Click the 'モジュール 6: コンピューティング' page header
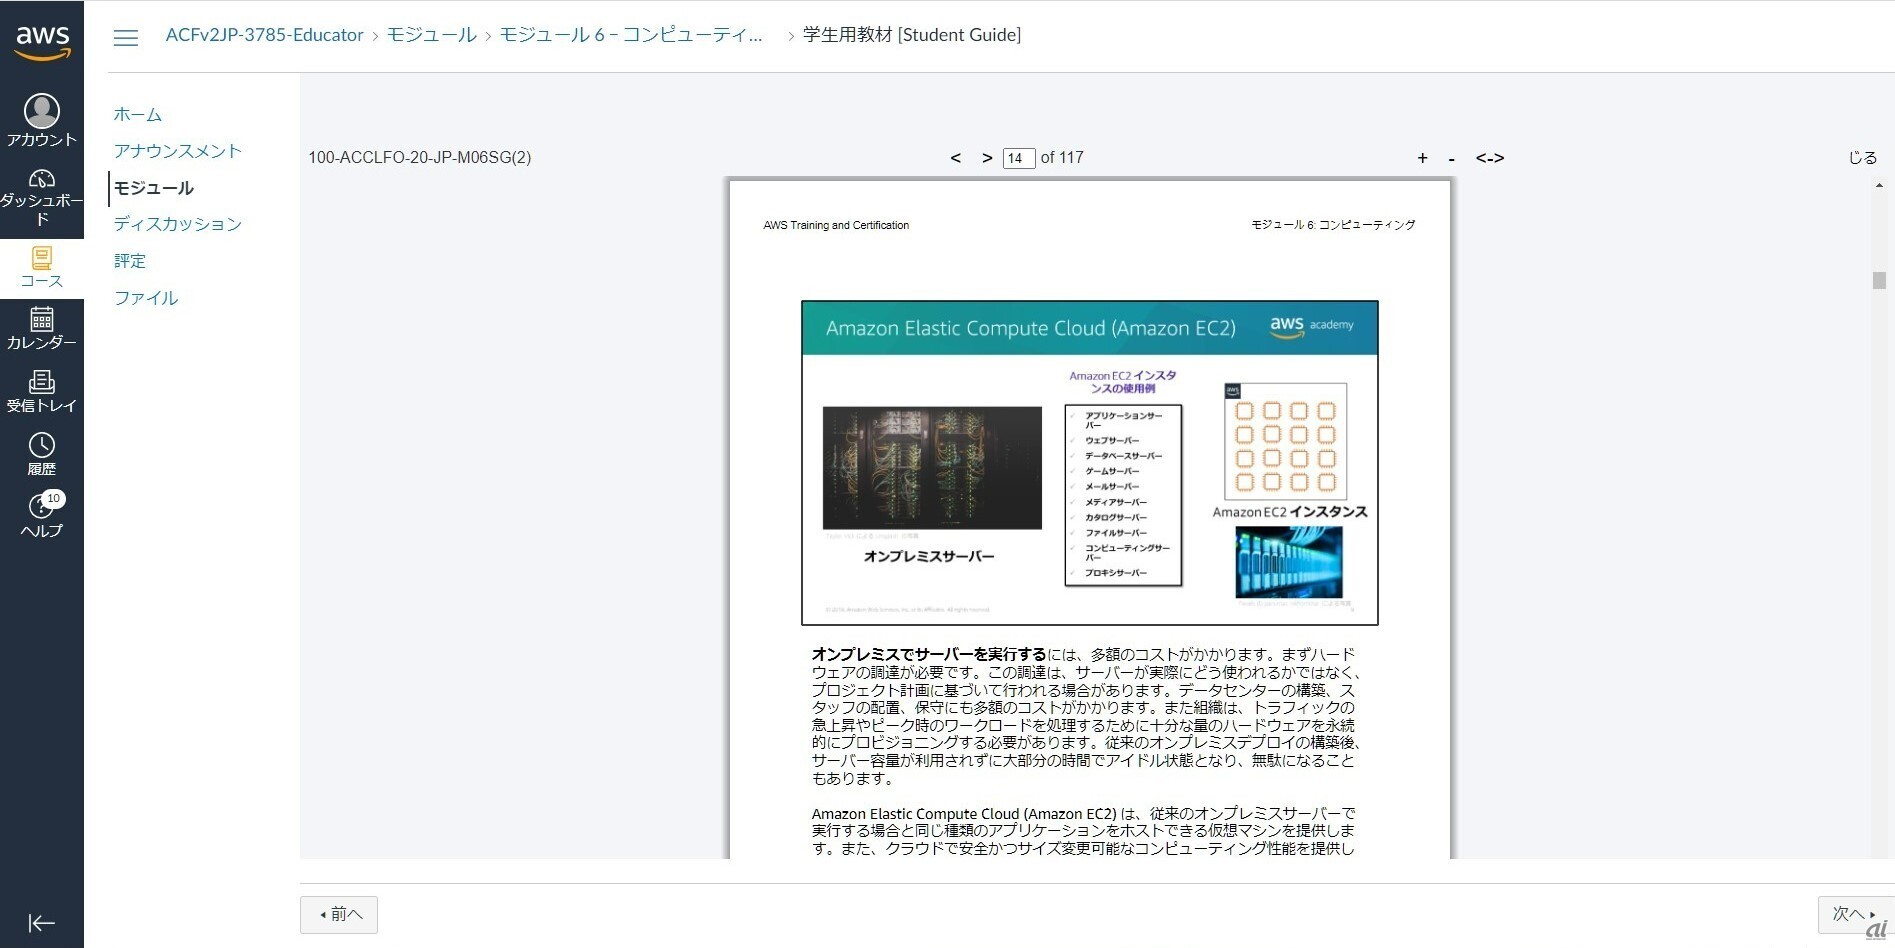This screenshot has height=948, width=1895. pos(1333,225)
